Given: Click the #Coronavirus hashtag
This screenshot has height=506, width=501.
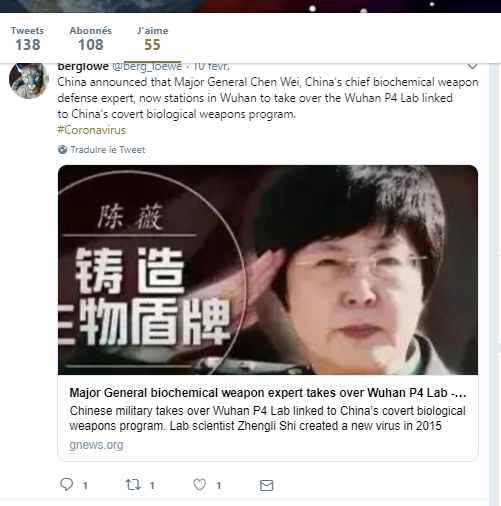Looking at the screenshot, I should coord(91,130).
